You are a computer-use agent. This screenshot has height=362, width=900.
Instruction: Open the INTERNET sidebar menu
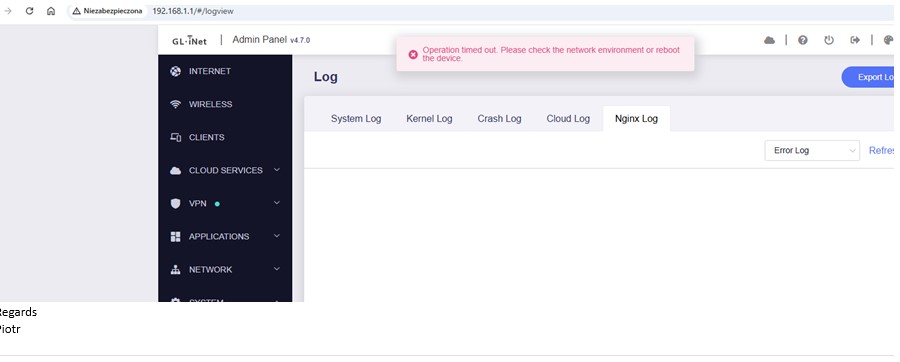point(225,71)
